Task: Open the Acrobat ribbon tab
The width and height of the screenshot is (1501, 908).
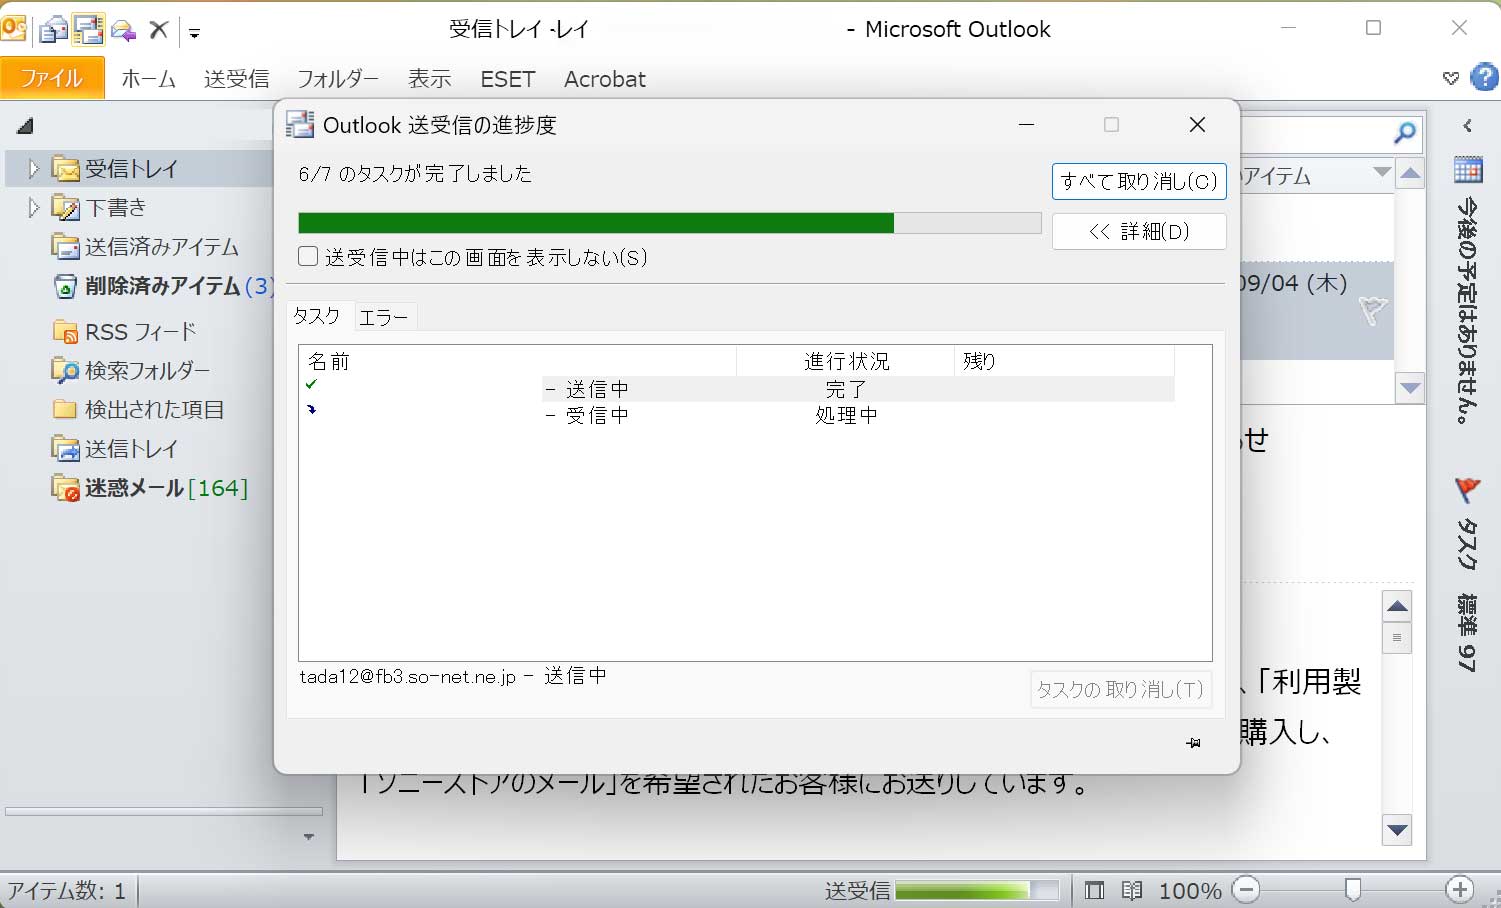Action: pyautogui.click(x=605, y=79)
